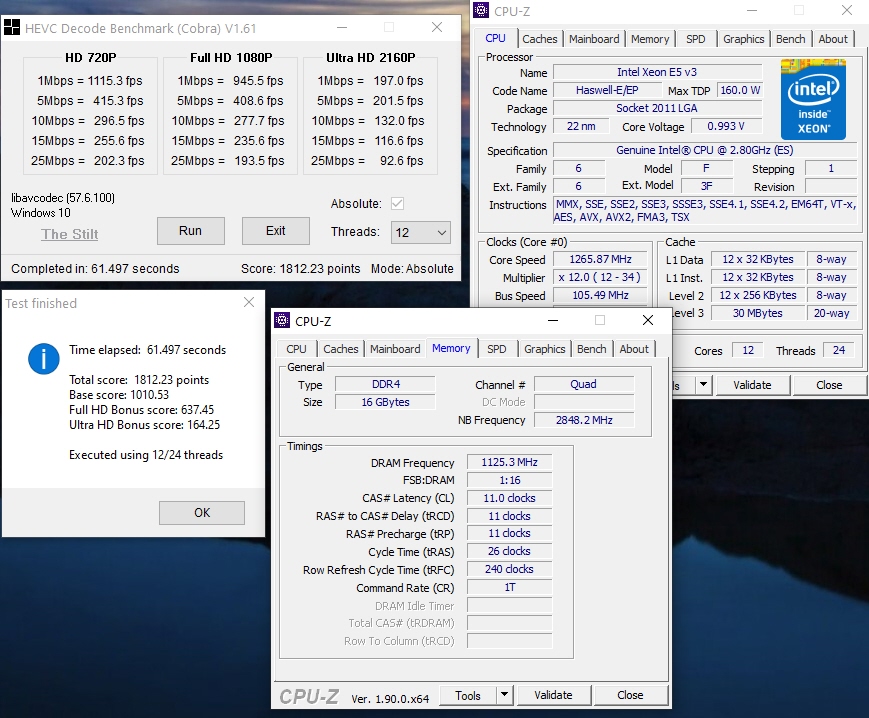The width and height of the screenshot is (869, 718).
Task: Open SPD tab in Memory window
Action: 497,349
